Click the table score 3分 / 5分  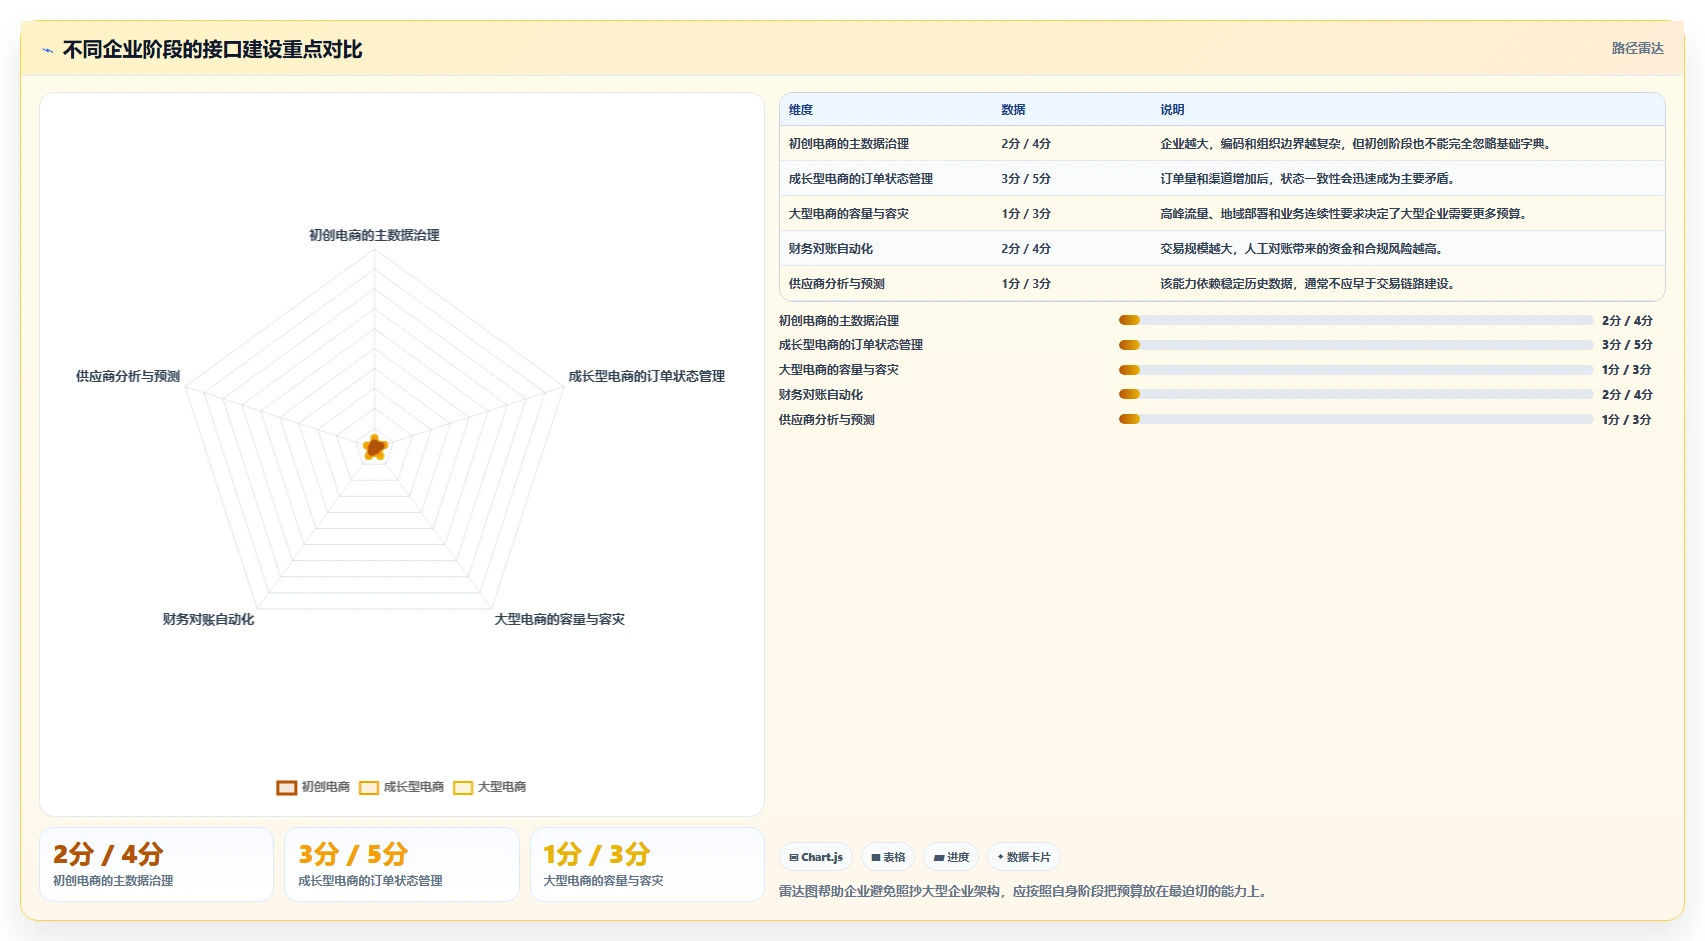point(1026,179)
